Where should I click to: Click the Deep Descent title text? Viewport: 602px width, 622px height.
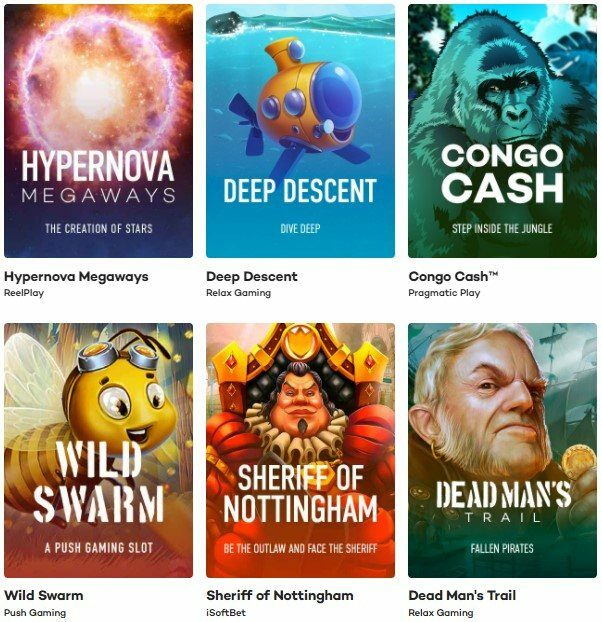(x=252, y=276)
